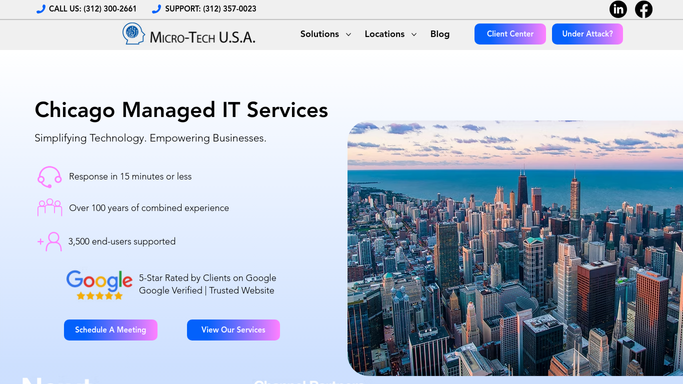Image resolution: width=683 pixels, height=384 pixels.
Task: Open the Facebook social icon
Action: pos(643,9)
